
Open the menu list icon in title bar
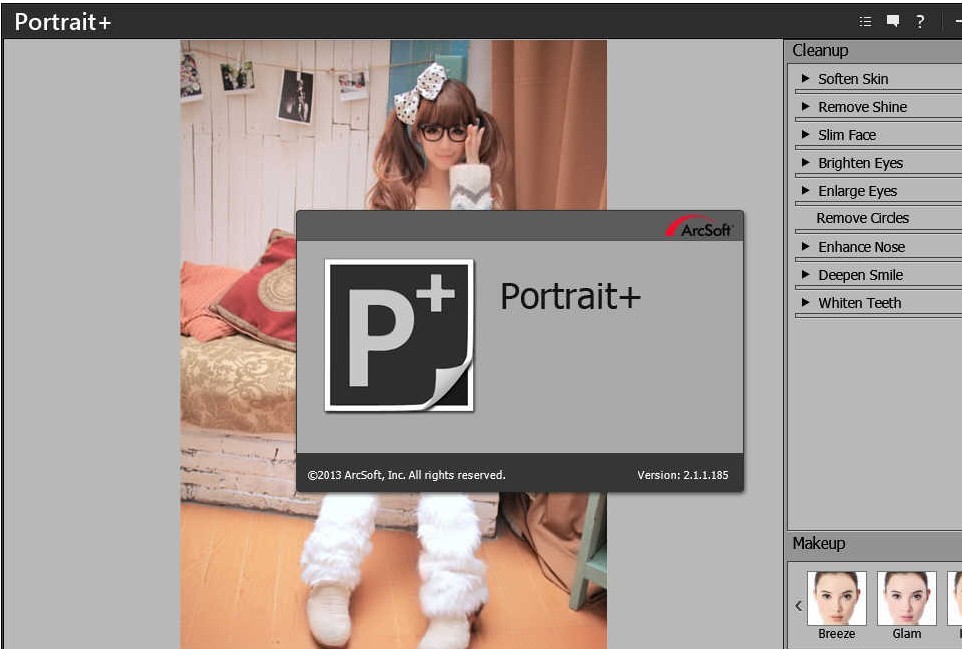tap(865, 21)
